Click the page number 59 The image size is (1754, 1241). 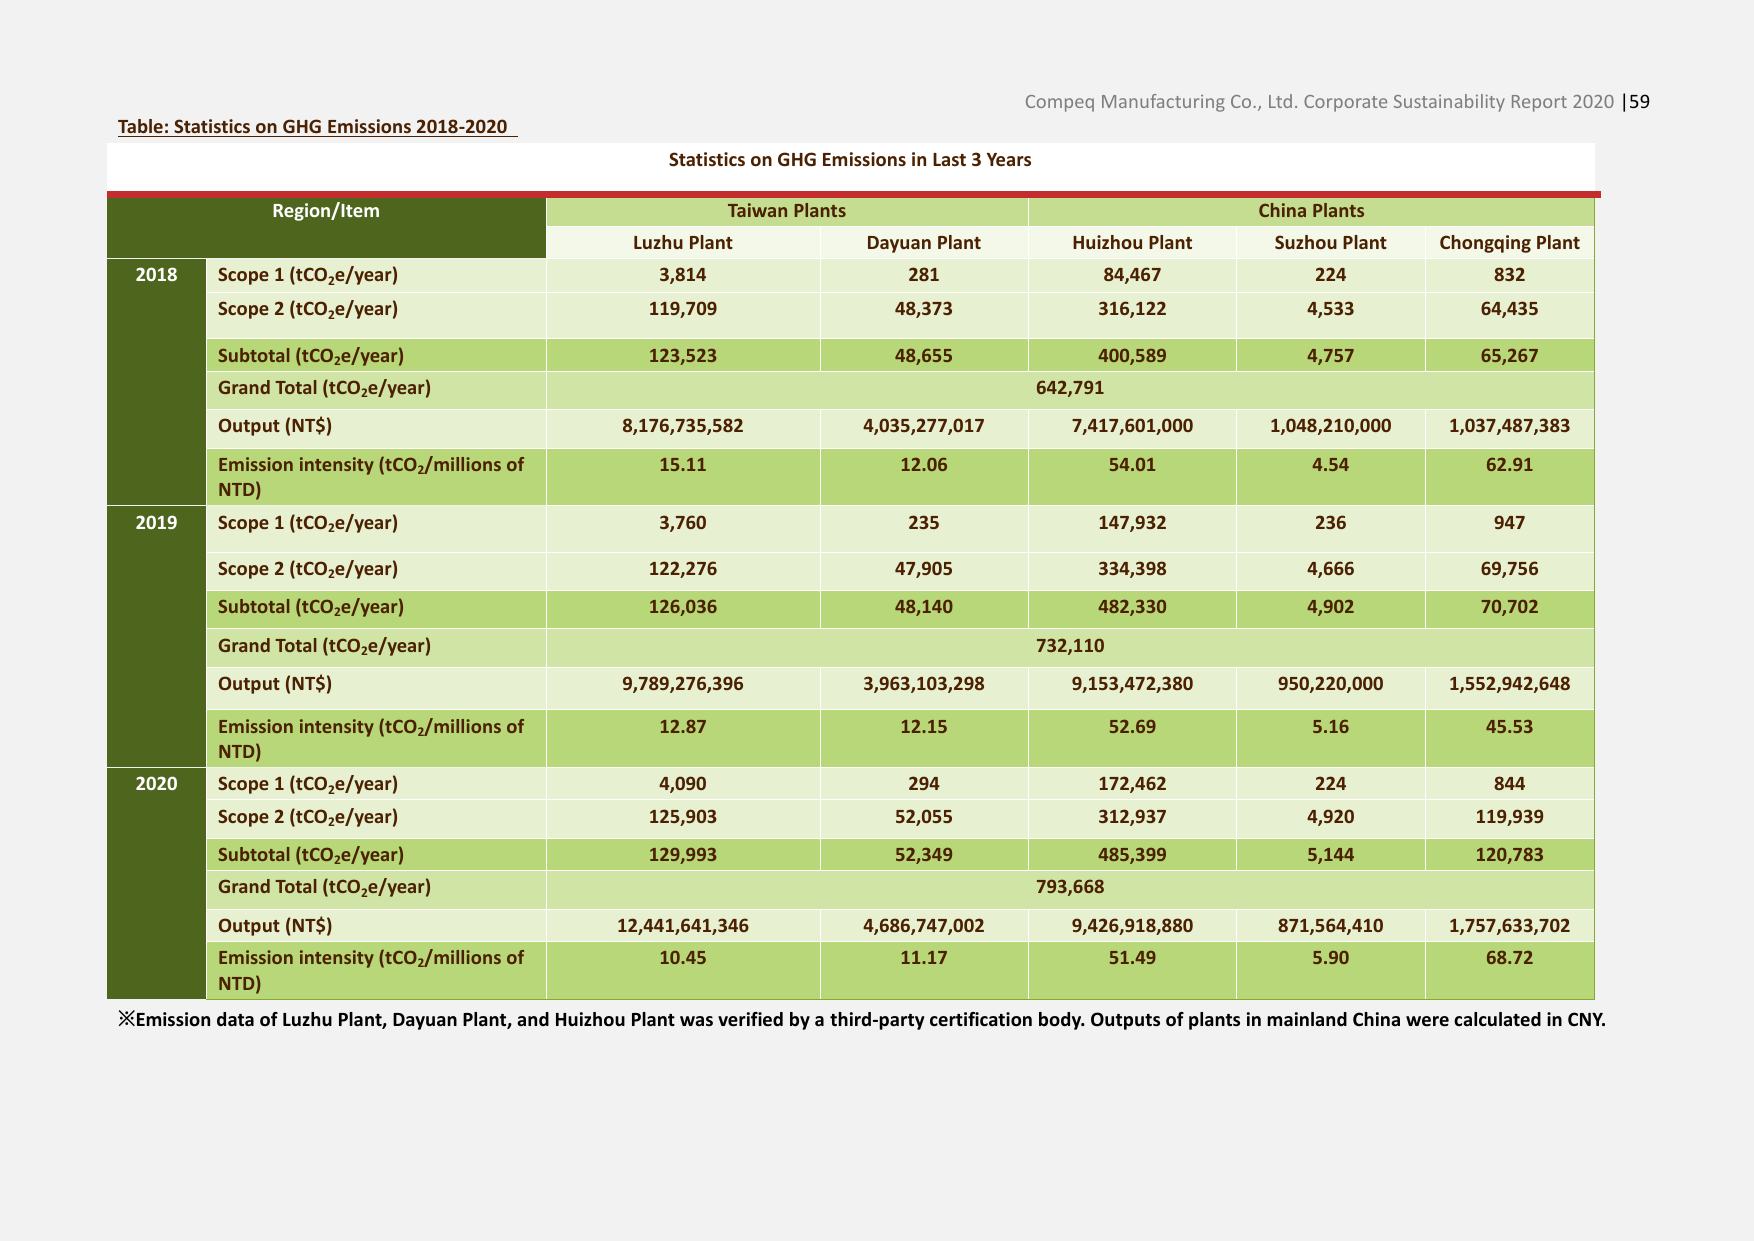[x=1639, y=102]
